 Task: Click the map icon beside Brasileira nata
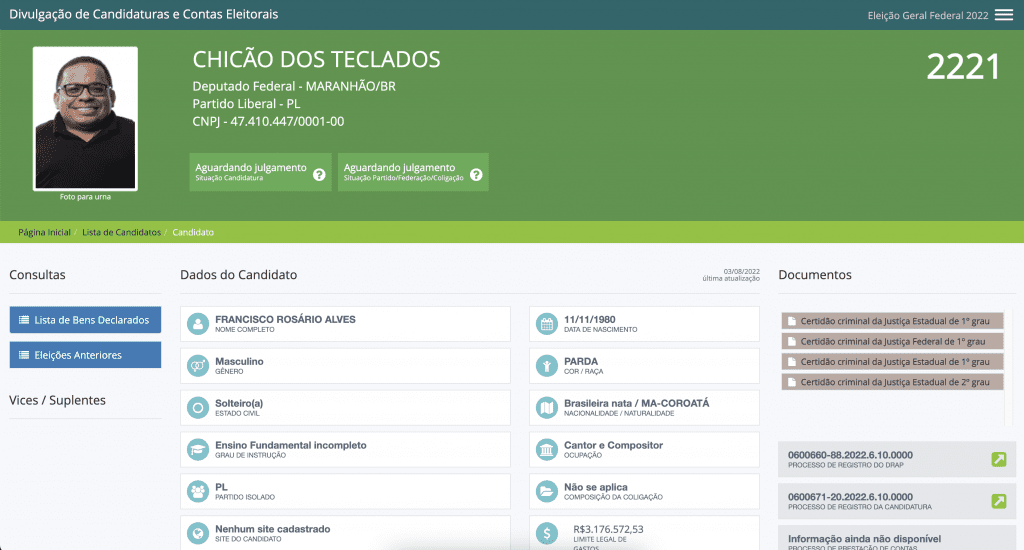546,408
